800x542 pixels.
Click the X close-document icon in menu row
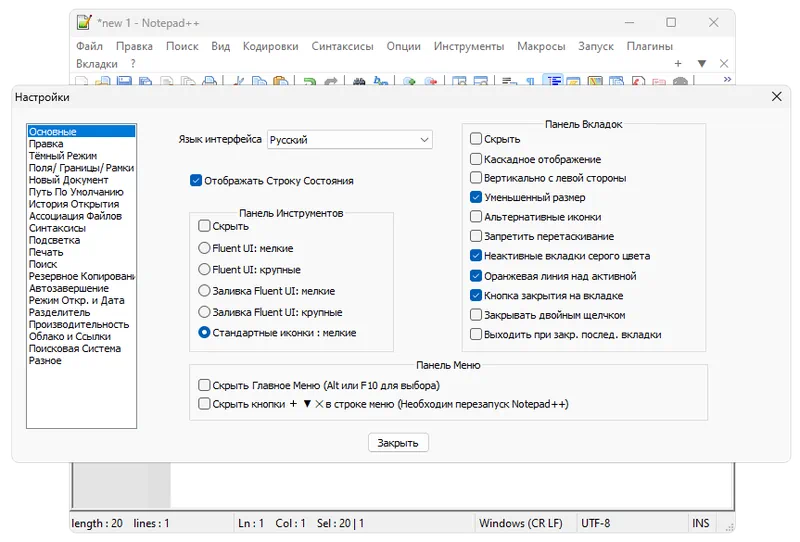click(723, 63)
